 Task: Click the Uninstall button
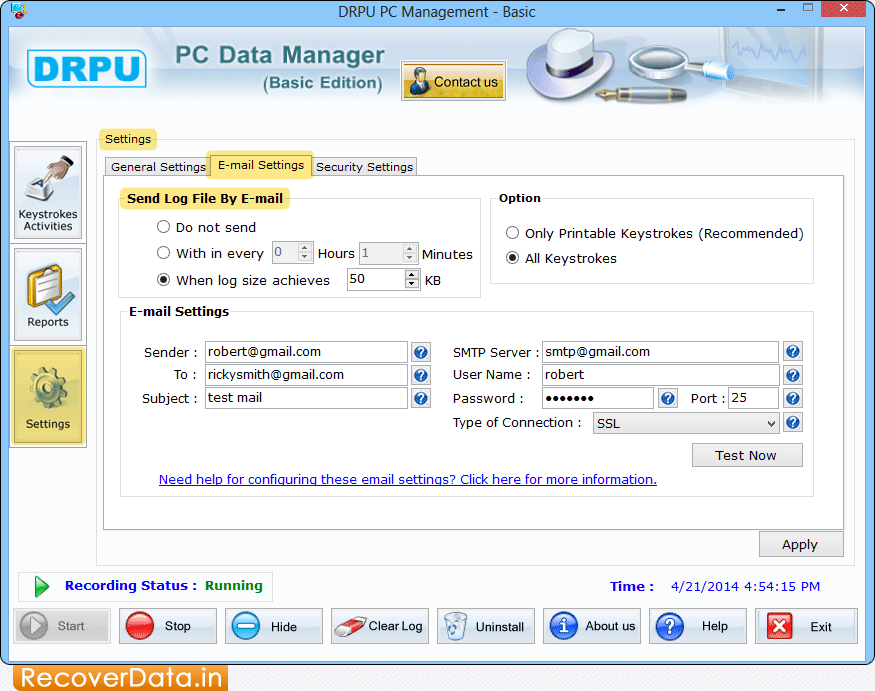pos(486,626)
